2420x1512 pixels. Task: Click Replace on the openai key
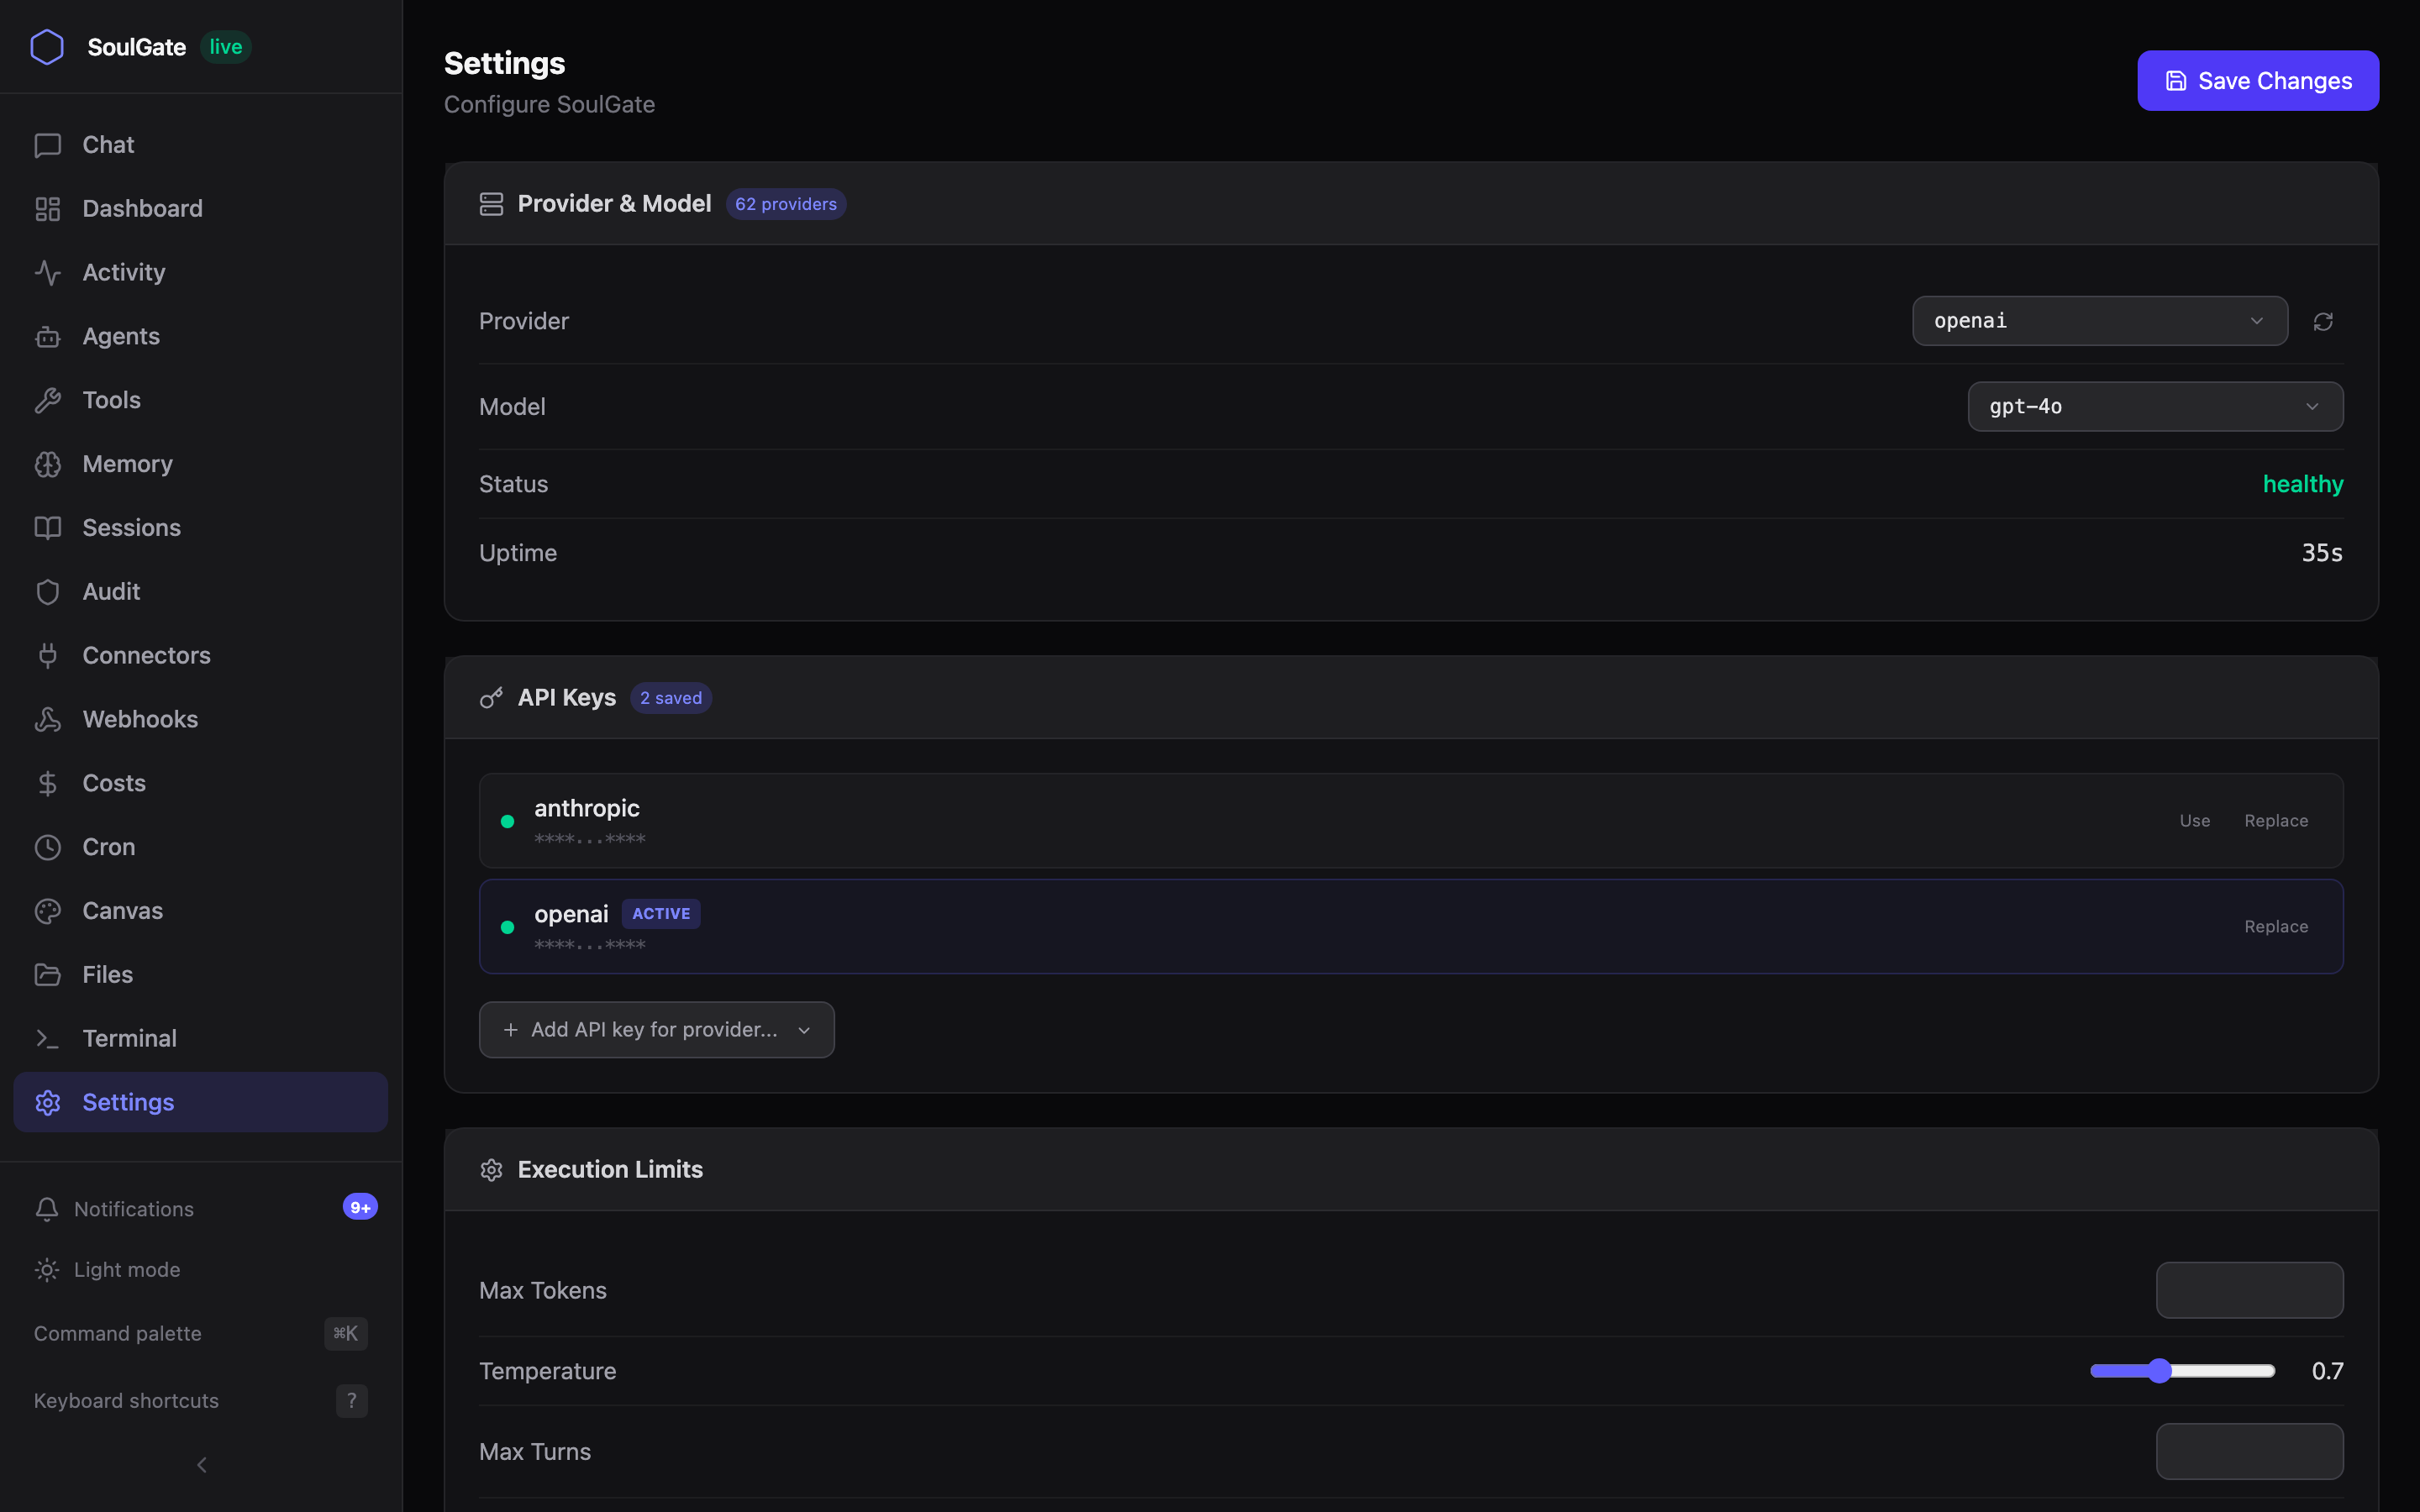click(2276, 927)
